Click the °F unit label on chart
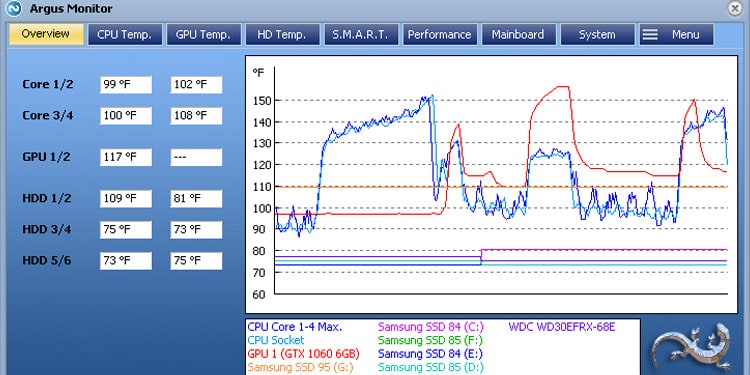 [x=258, y=72]
